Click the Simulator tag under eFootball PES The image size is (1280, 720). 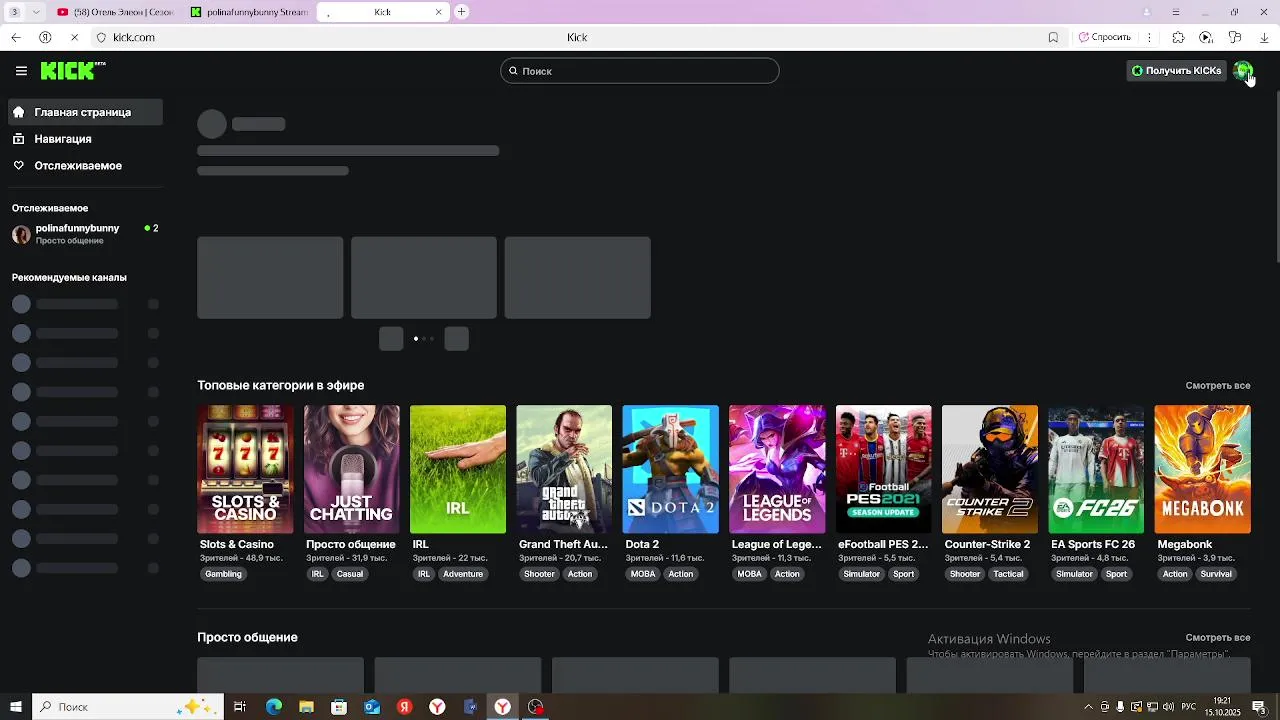[x=861, y=574]
